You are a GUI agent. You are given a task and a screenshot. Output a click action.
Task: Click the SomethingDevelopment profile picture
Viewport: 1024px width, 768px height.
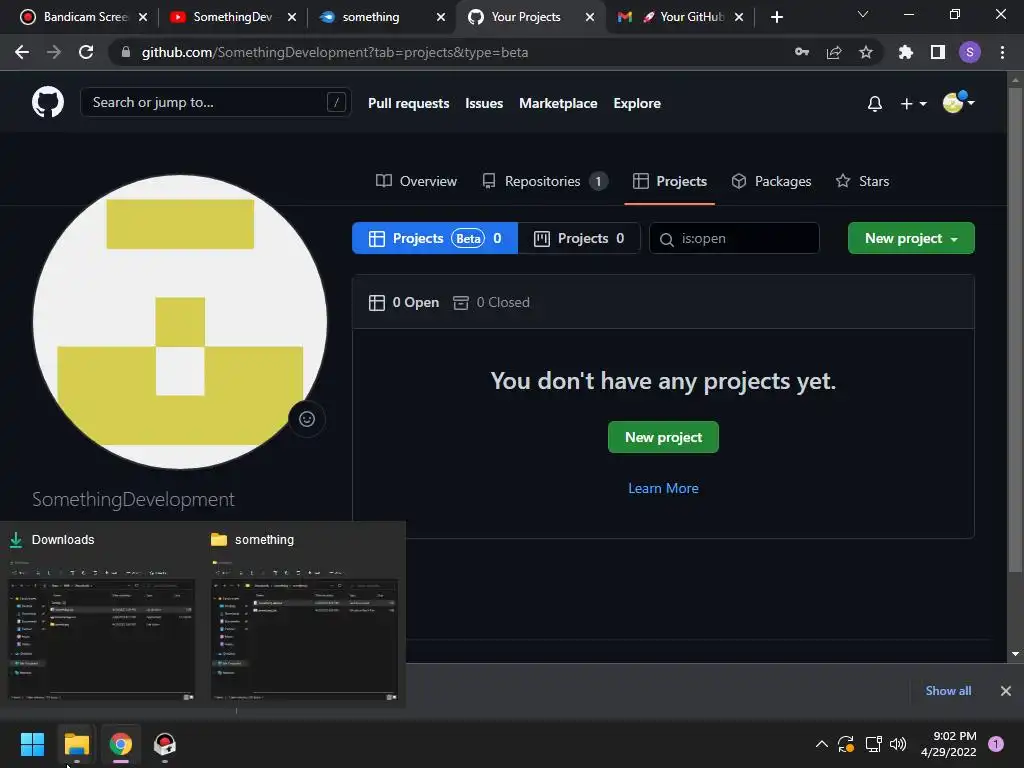click(180, 321)
